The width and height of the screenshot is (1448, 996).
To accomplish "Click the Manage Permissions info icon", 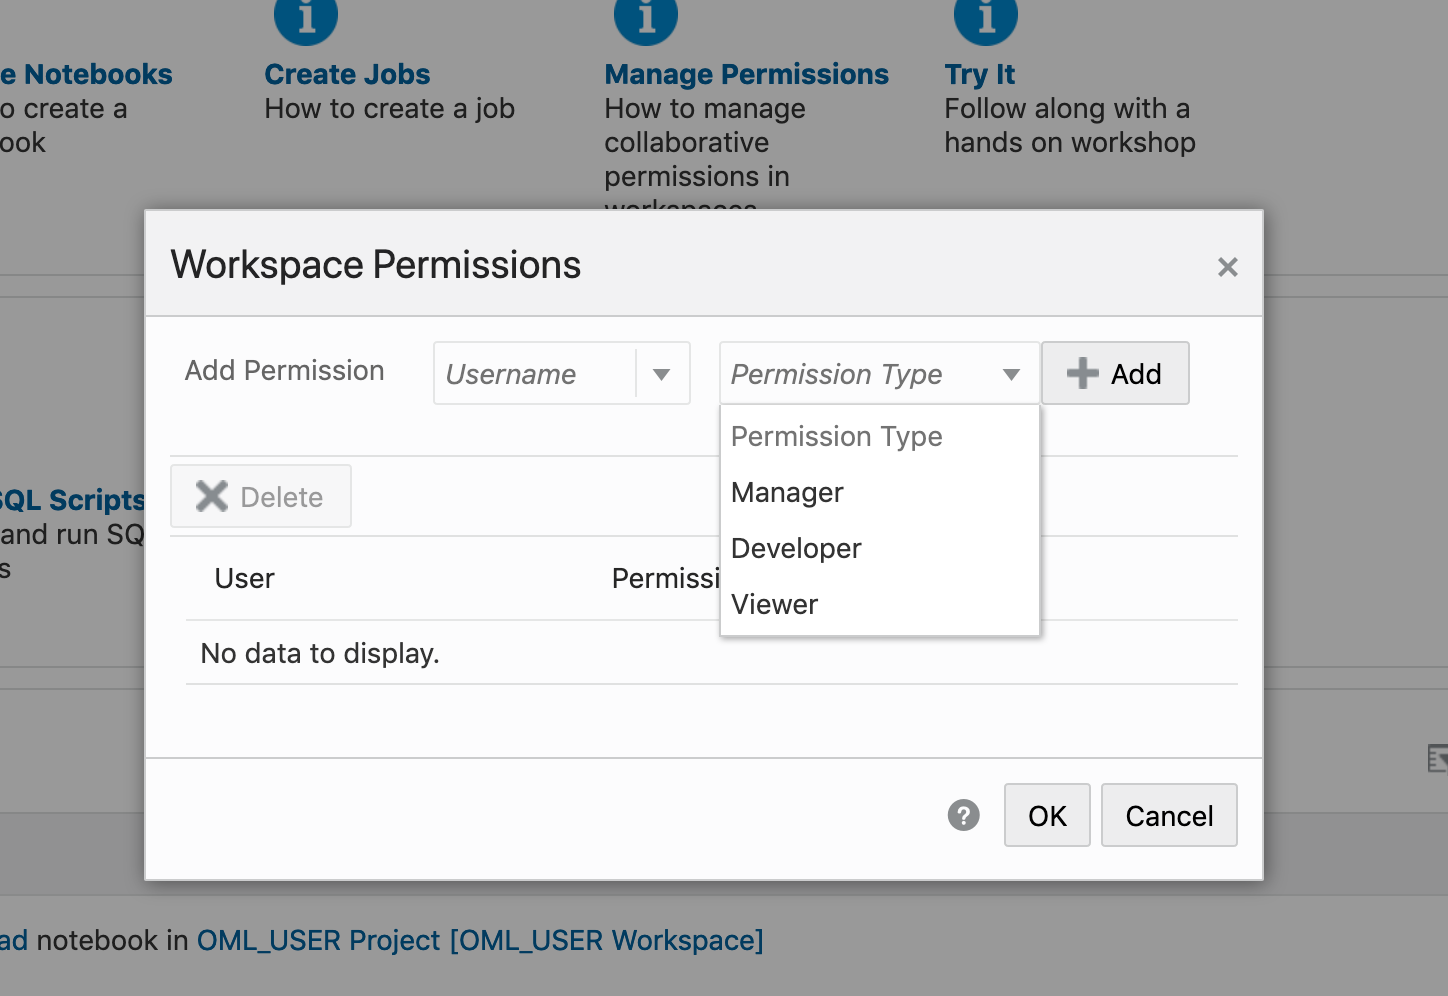I will (x=646, y=18).
